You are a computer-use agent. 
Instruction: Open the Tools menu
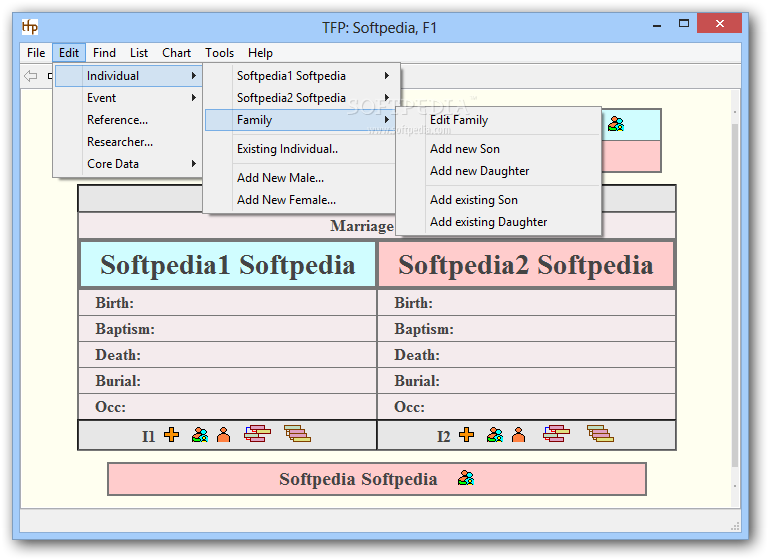point(219,52)
